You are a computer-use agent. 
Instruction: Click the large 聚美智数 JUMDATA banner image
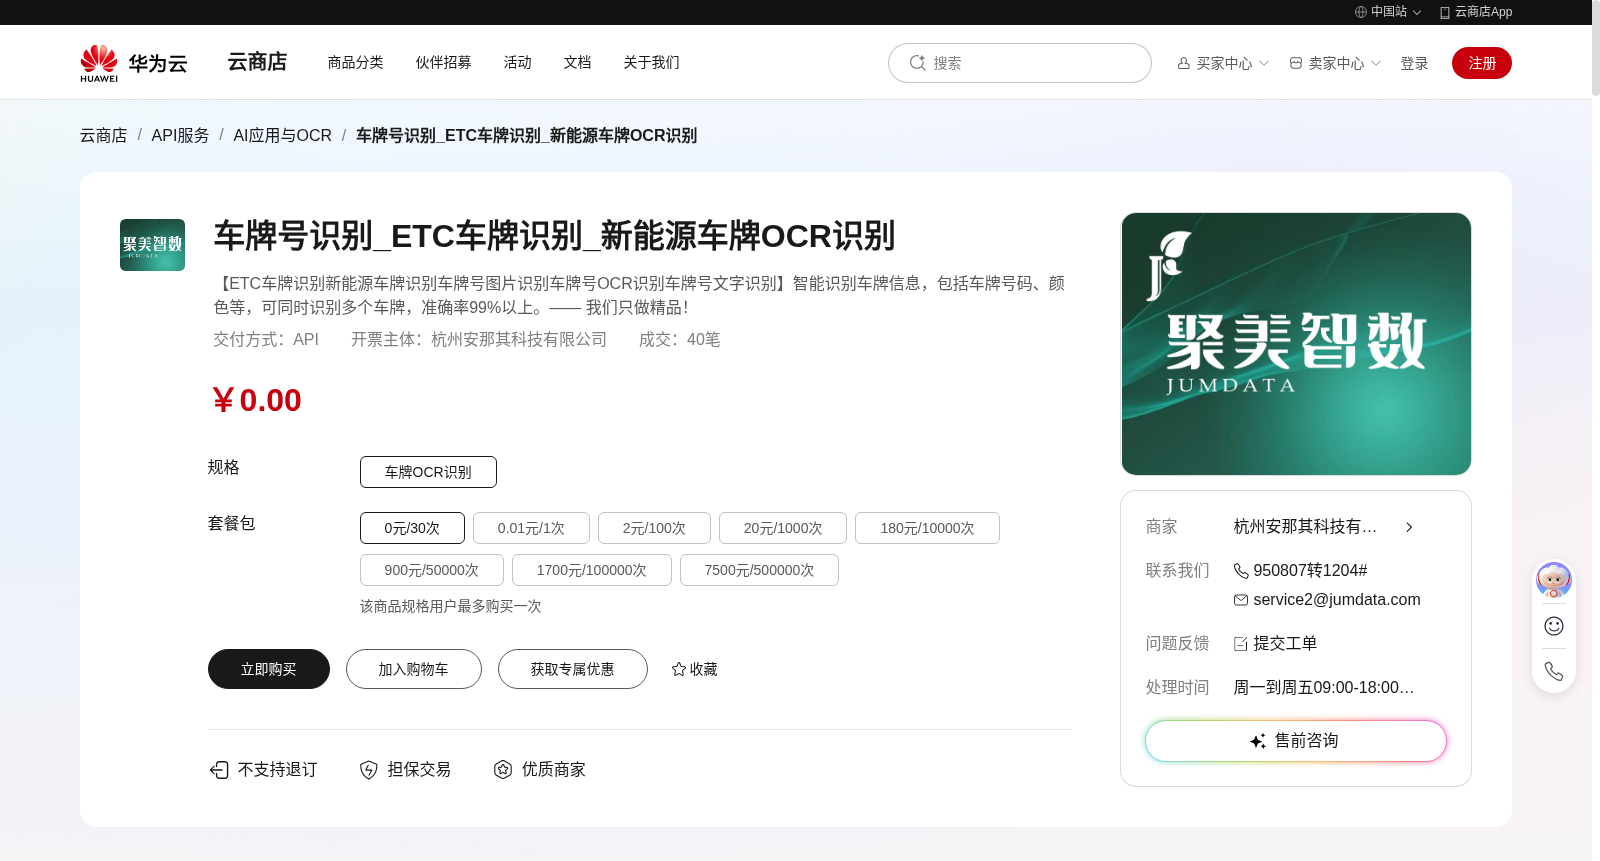point(1296,344)
